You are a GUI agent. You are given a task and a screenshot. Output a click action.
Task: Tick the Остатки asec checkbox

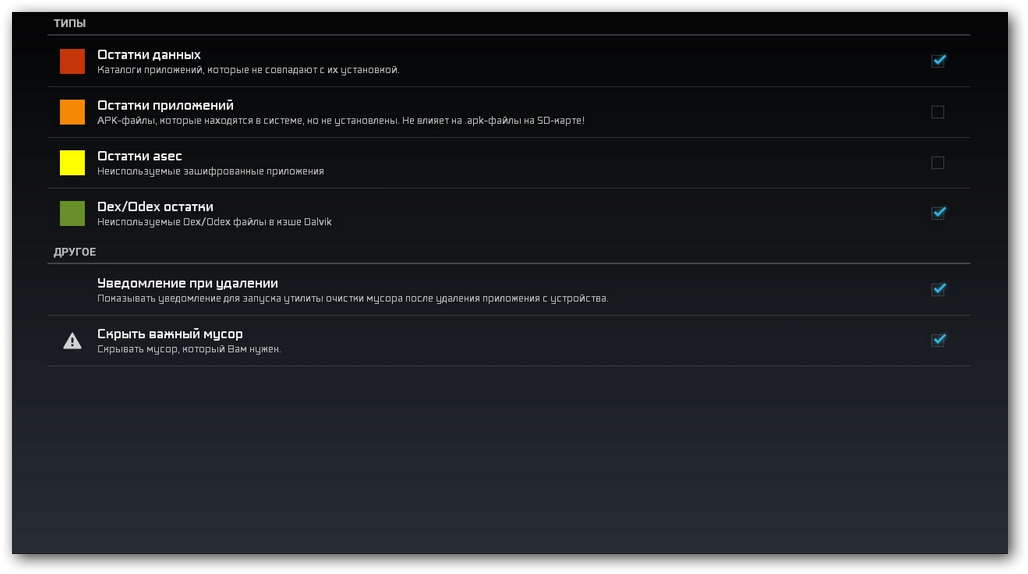coord(937,163)
